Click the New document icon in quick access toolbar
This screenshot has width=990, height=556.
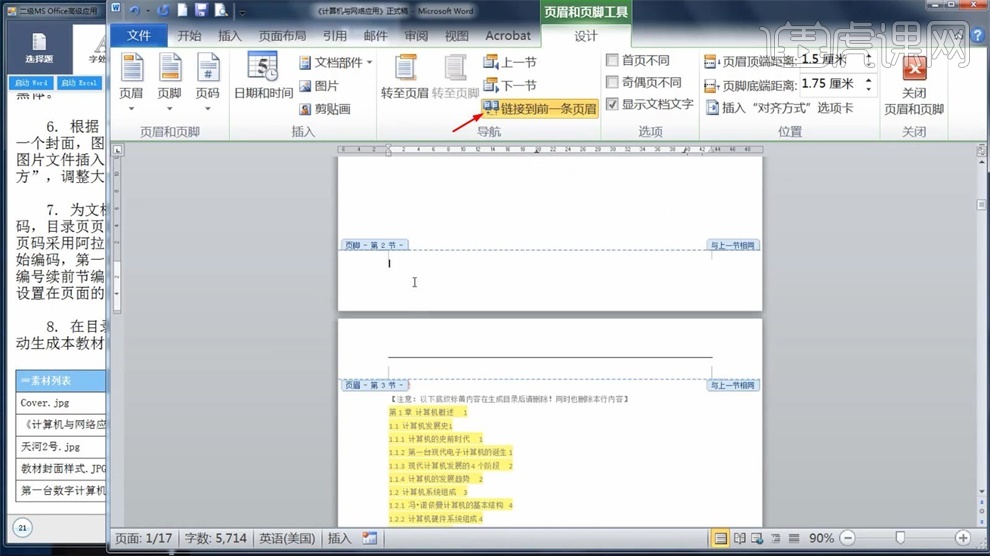pos(182,11)
